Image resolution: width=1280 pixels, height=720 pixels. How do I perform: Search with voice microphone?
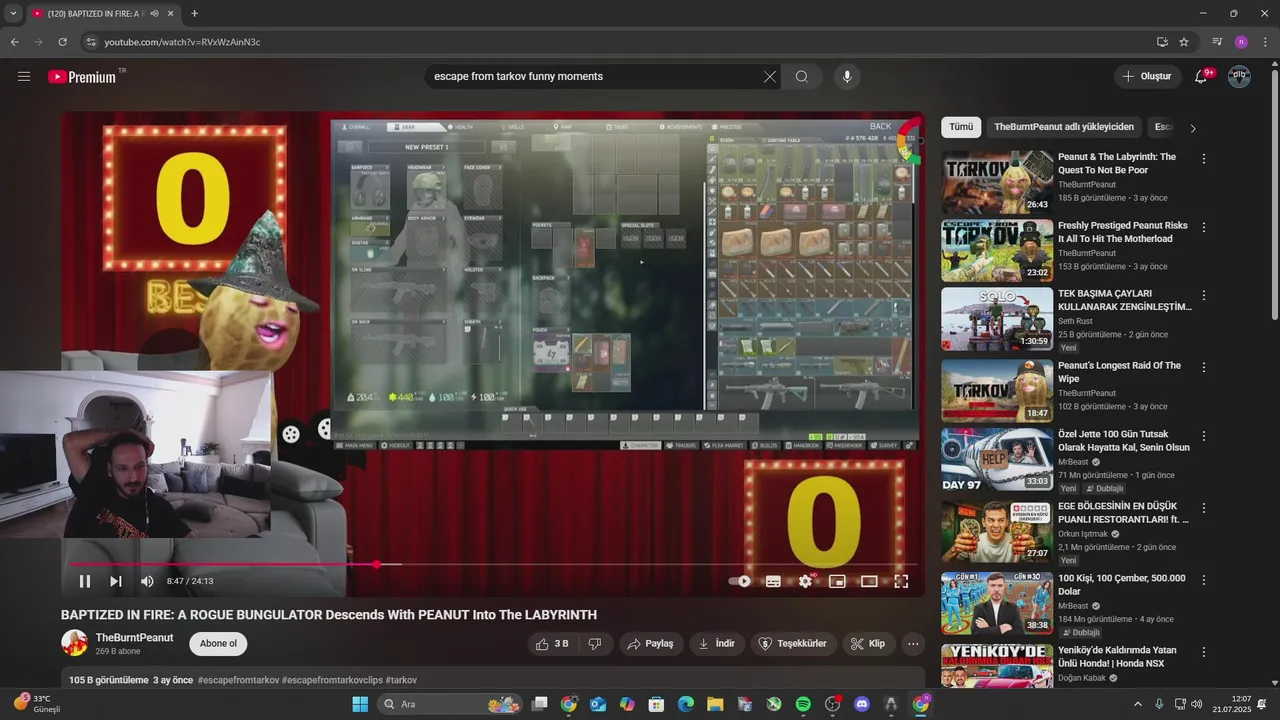point(847,77)
